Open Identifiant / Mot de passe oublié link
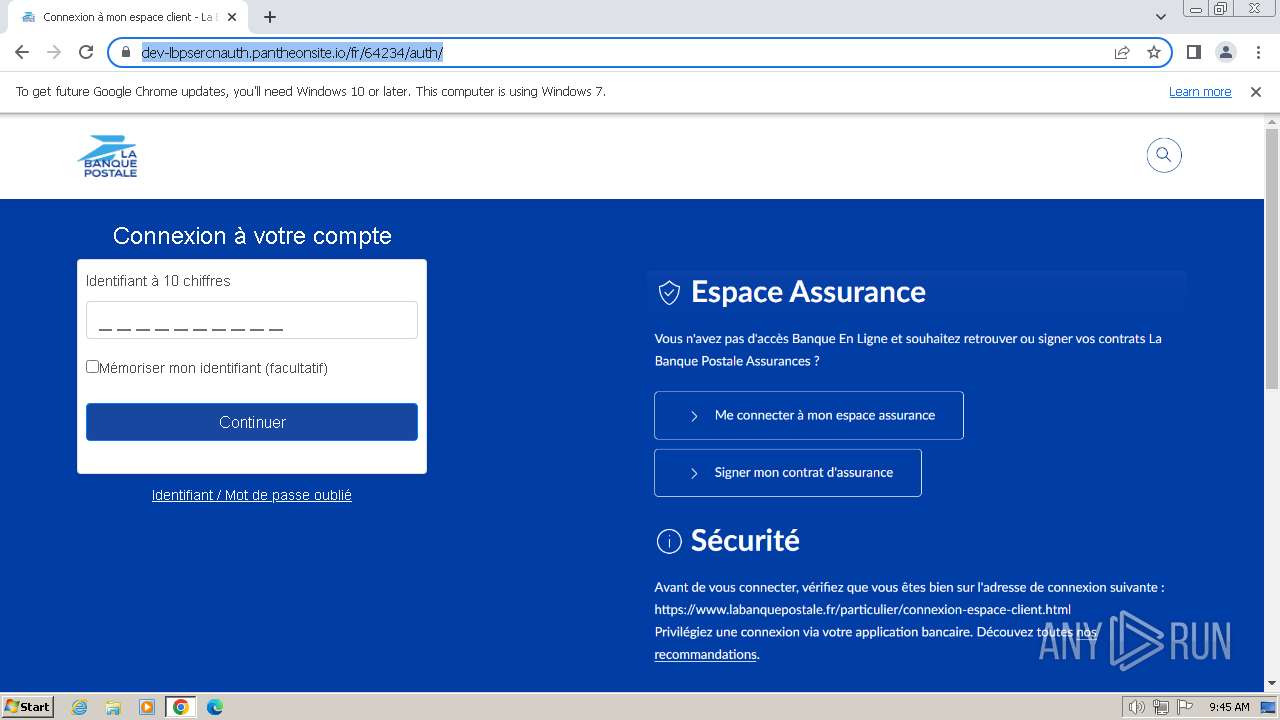 (x=252, y=495)
